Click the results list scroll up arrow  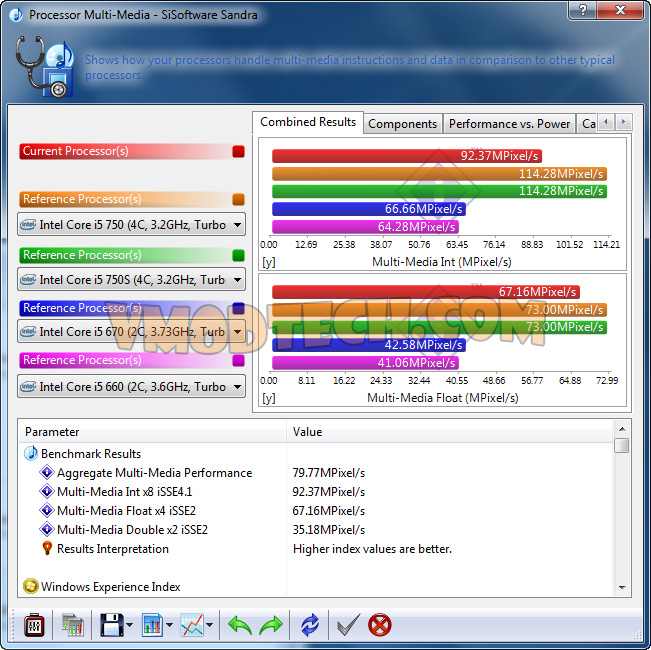(x=622, y=429)
